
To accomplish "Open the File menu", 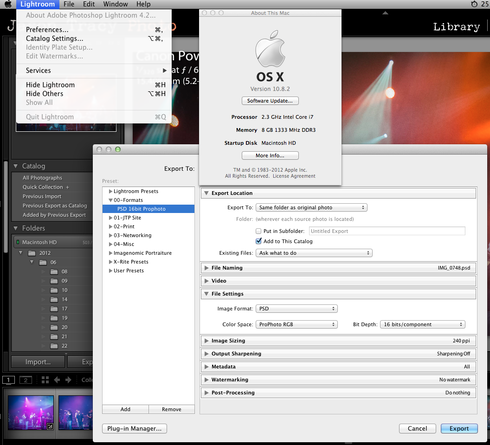I will tap(69, 4).
